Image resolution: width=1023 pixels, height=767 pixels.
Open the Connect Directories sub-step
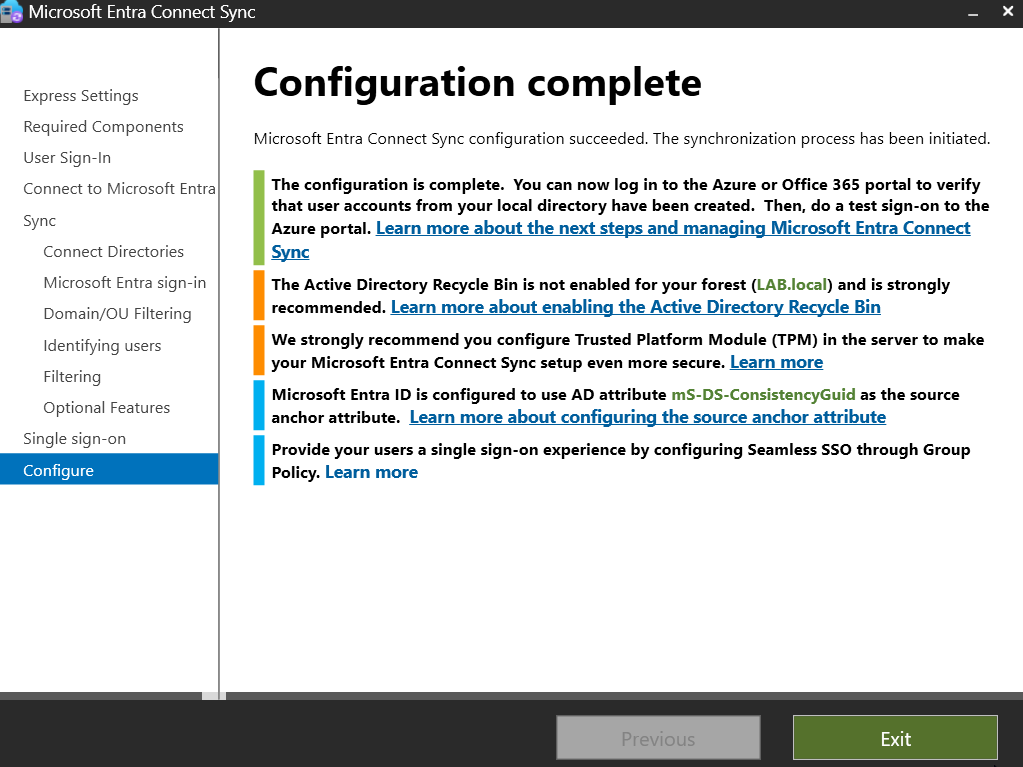coord(114,251)
